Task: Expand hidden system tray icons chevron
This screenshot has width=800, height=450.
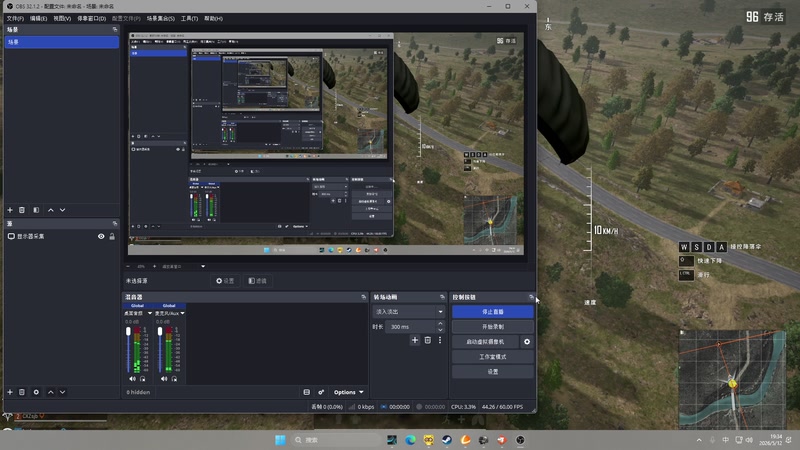Action: coord(698,440)
